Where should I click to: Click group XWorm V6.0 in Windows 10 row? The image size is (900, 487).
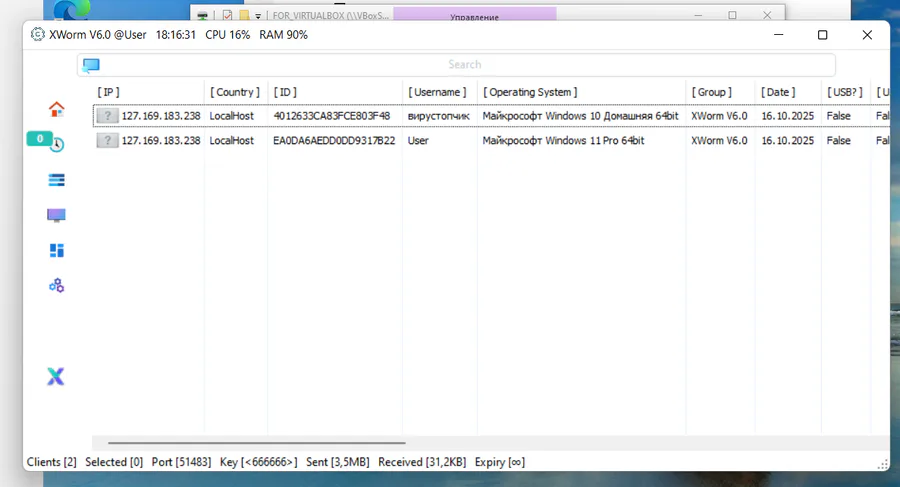pyautogui.click(x=719, y=116)
